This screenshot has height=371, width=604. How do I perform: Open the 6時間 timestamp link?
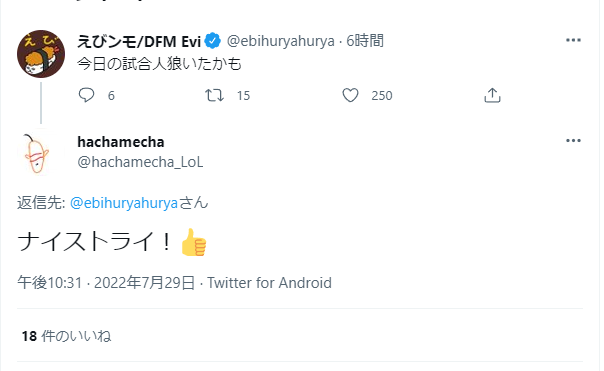tap(365, 41)
